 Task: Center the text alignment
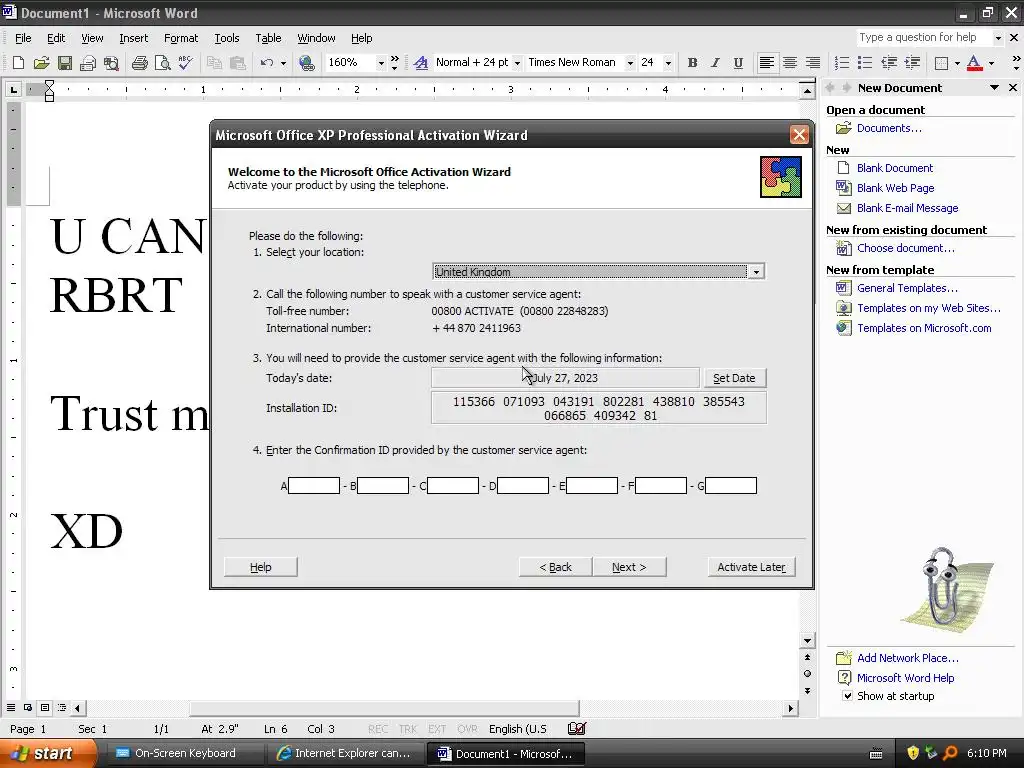tap(790, 63)
